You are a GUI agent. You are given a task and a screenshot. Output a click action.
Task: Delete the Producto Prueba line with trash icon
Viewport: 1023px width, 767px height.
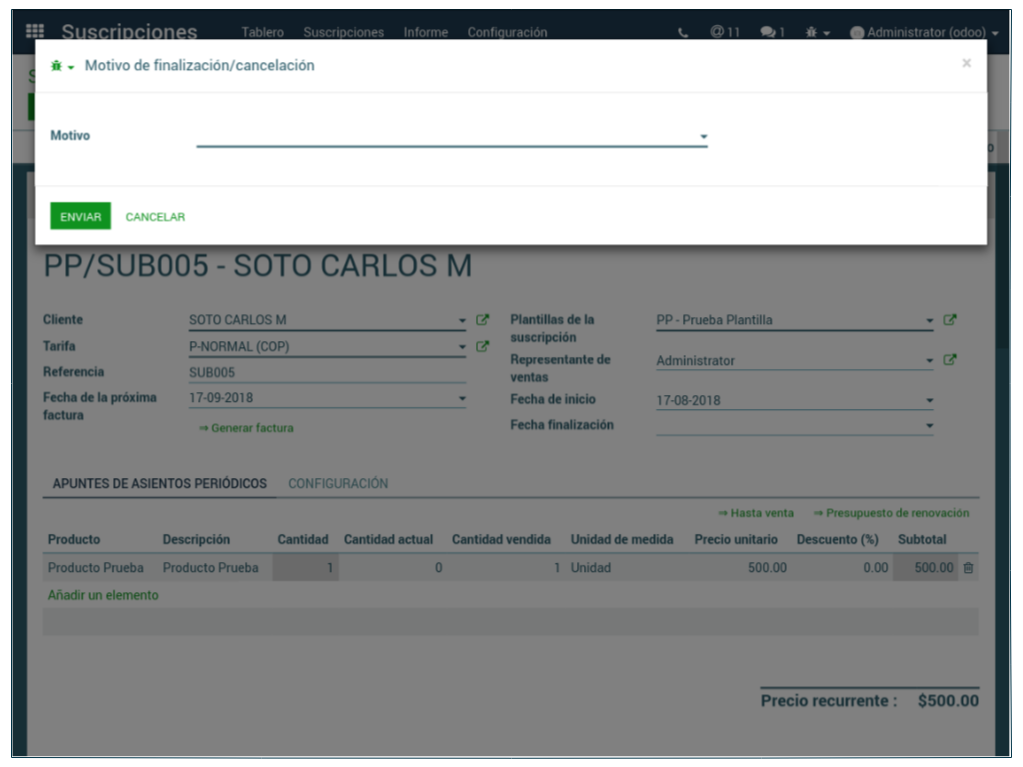point(968,568)
